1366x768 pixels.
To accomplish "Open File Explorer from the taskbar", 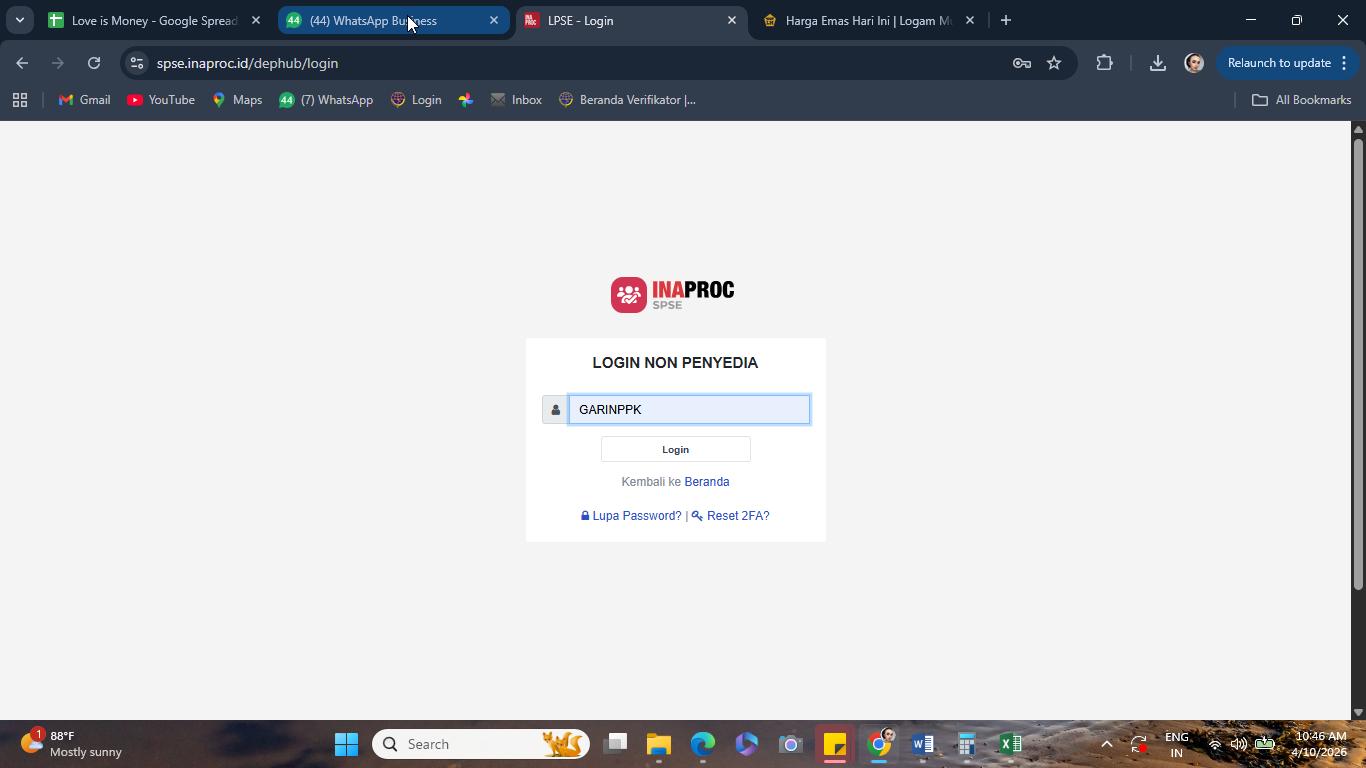I will coord(659,744).
